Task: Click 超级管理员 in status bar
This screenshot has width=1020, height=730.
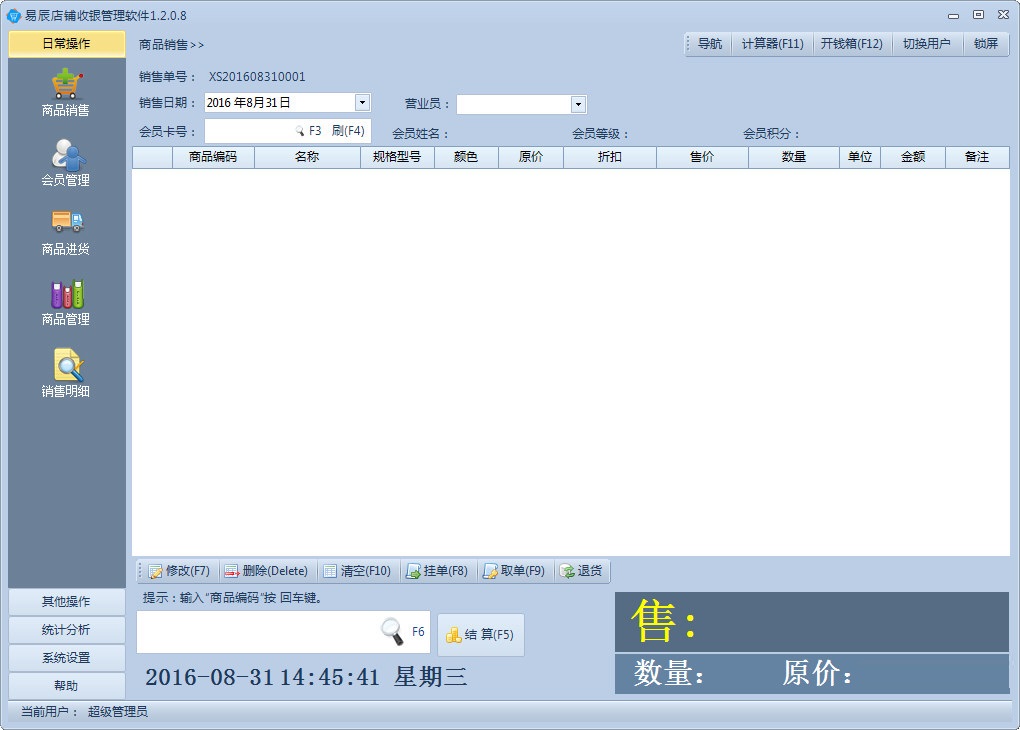Action: [118, 712]
